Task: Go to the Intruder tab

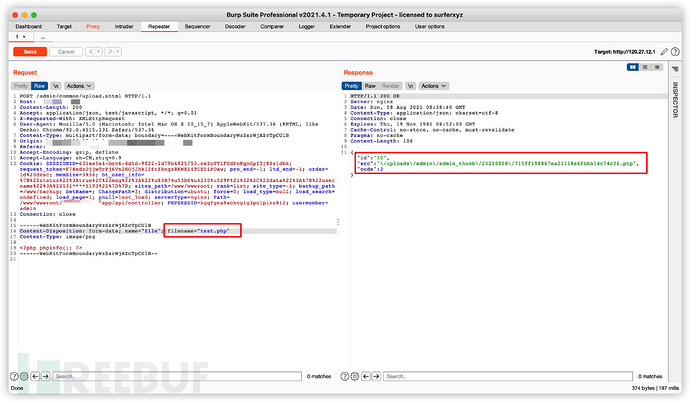Action: click(124, 26)
